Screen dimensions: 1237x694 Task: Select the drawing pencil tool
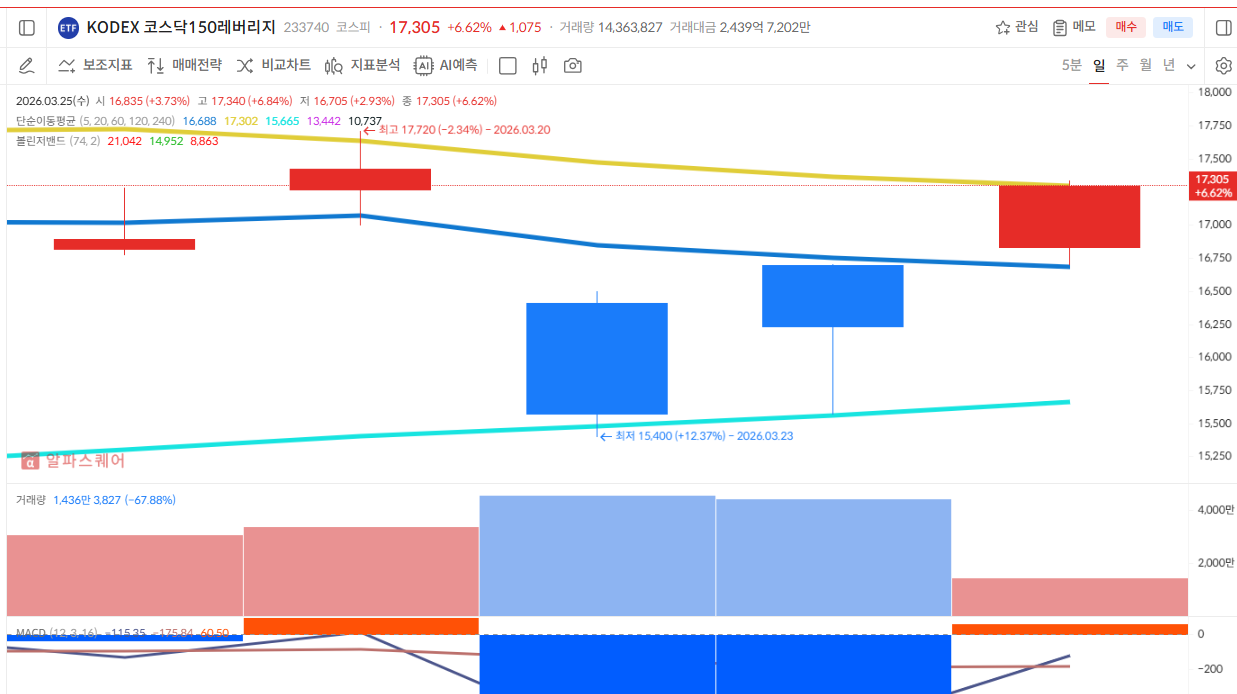point(27,66)
